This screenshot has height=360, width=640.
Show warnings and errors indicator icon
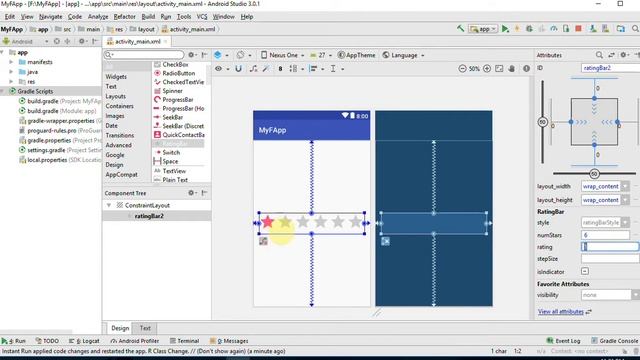pos(527,69)
